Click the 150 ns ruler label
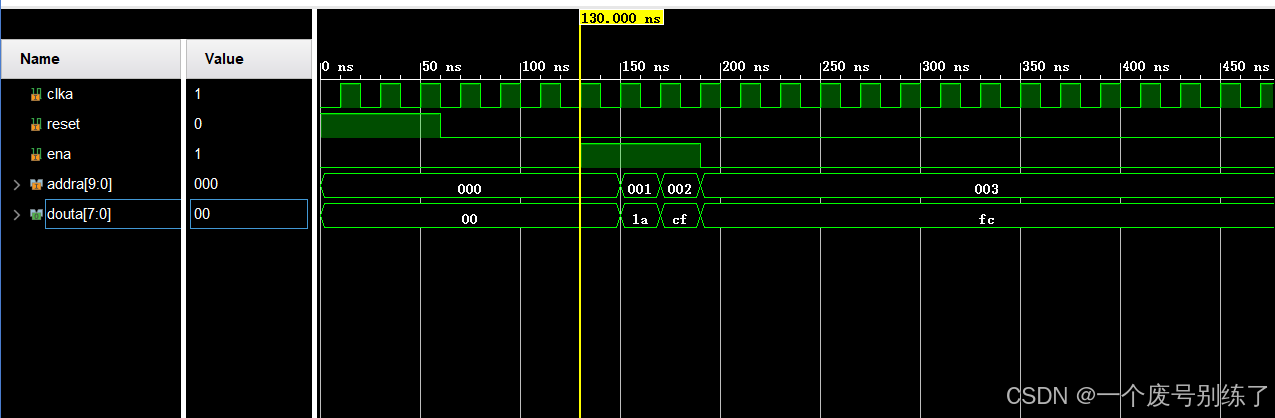The width and height of the screenshot is (1275, 418). pyautogui.click(x=646, y=67)
